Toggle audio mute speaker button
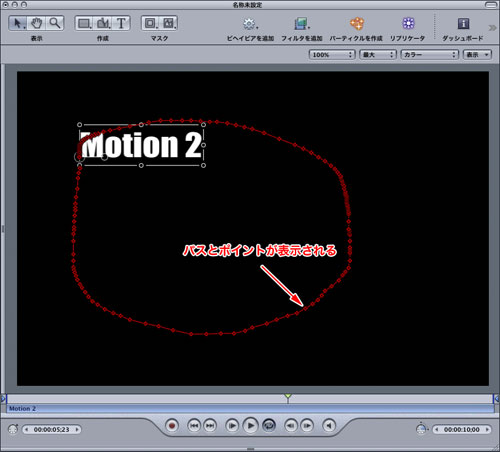This screenshot has height=452, width=500. click(x=329, y=426)
